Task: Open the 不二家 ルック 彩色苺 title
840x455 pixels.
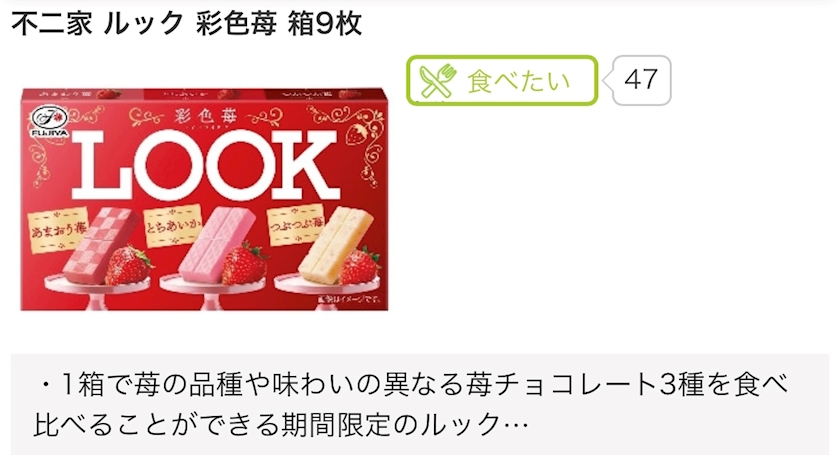Action: point(186,24)
